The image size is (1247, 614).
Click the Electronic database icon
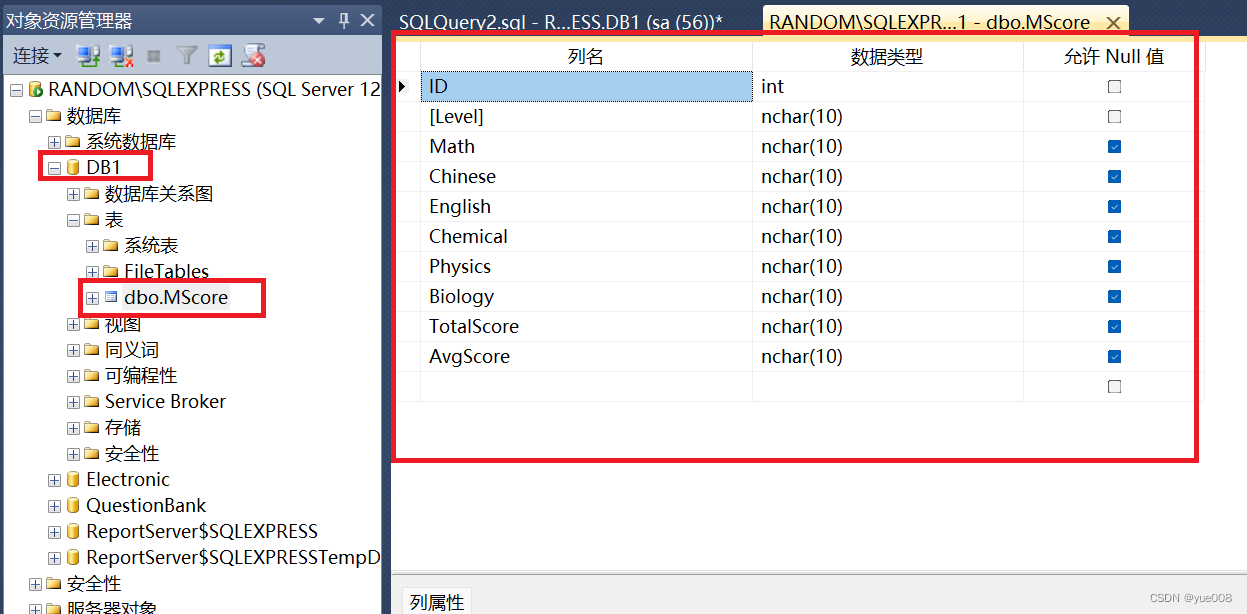tap(73, 479)
